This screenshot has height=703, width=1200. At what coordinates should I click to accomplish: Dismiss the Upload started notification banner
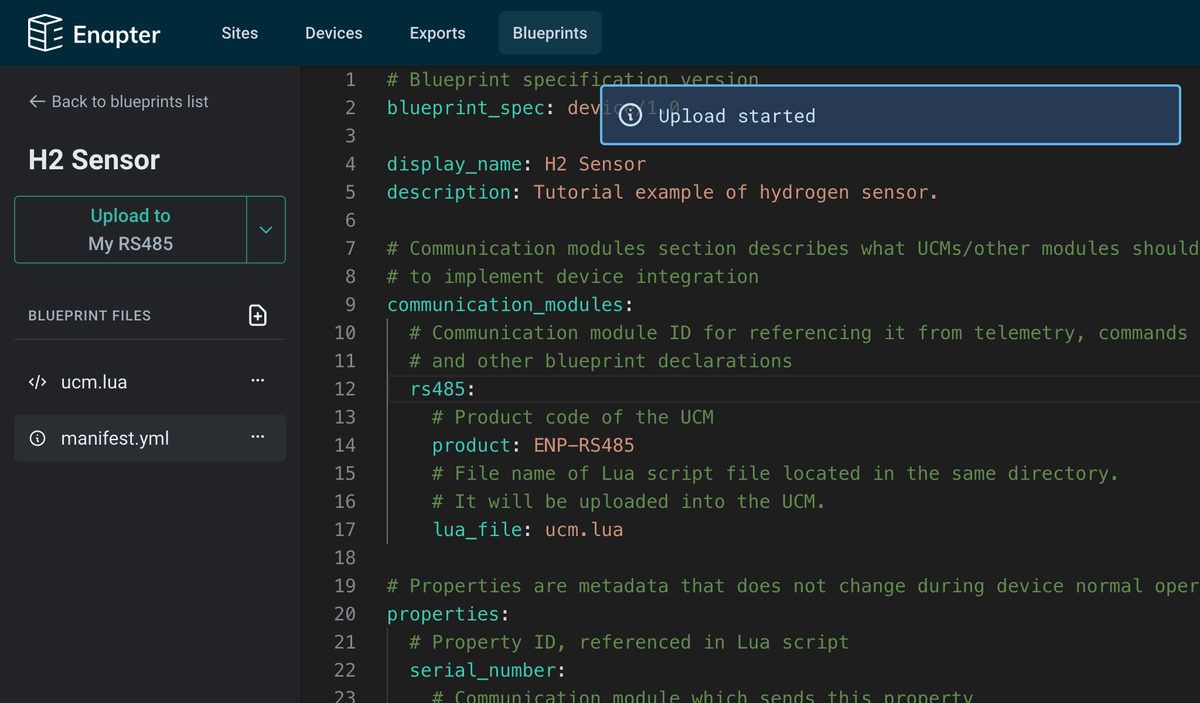pos(890,115)
